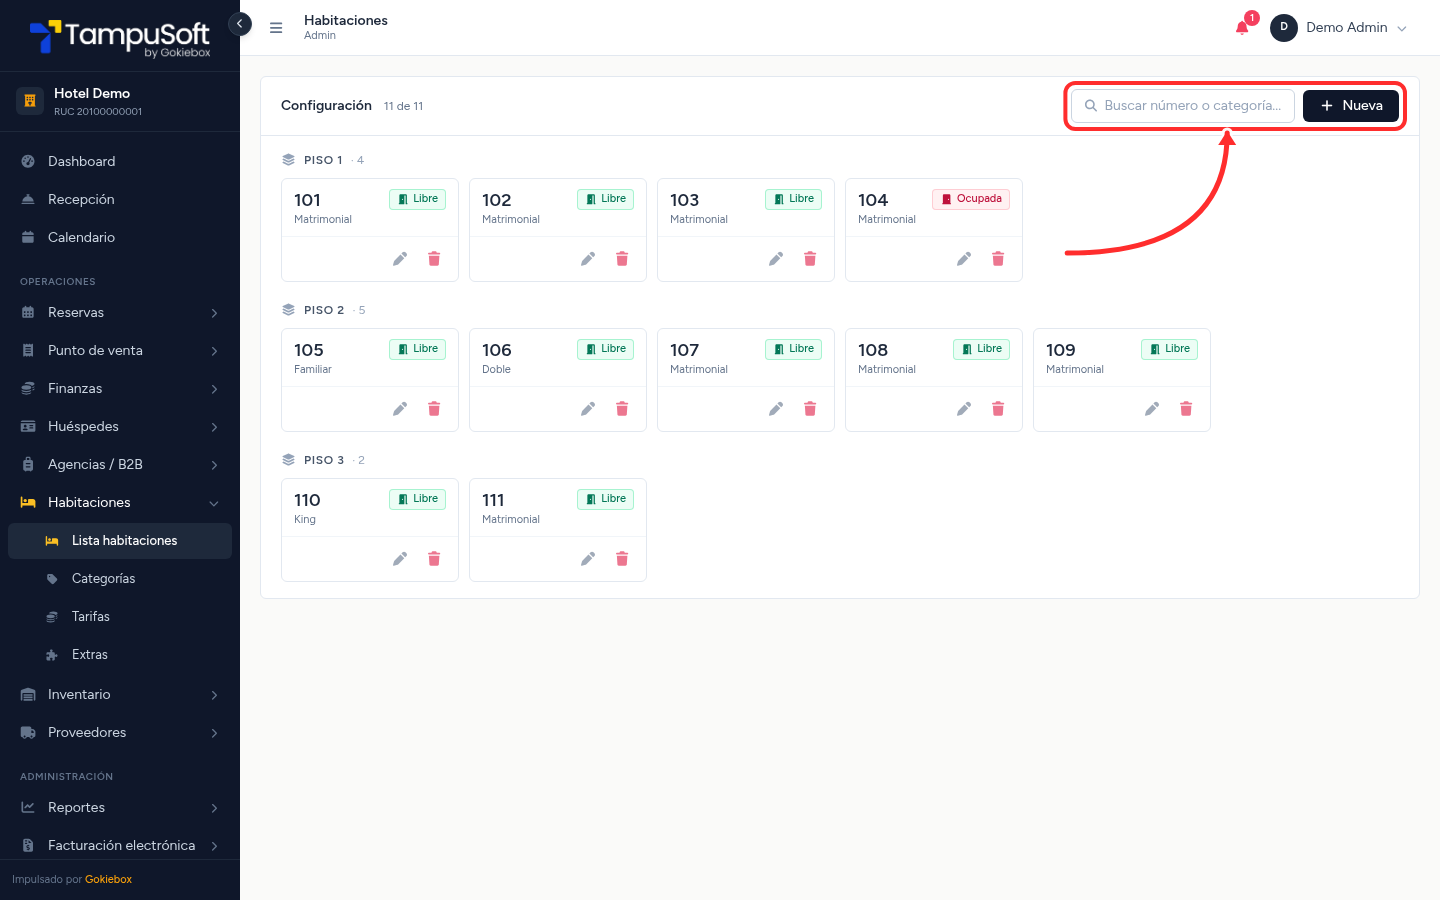The image size is (1440, 900).
Task: Expand the Huéspedes menu
Action: 120,427
